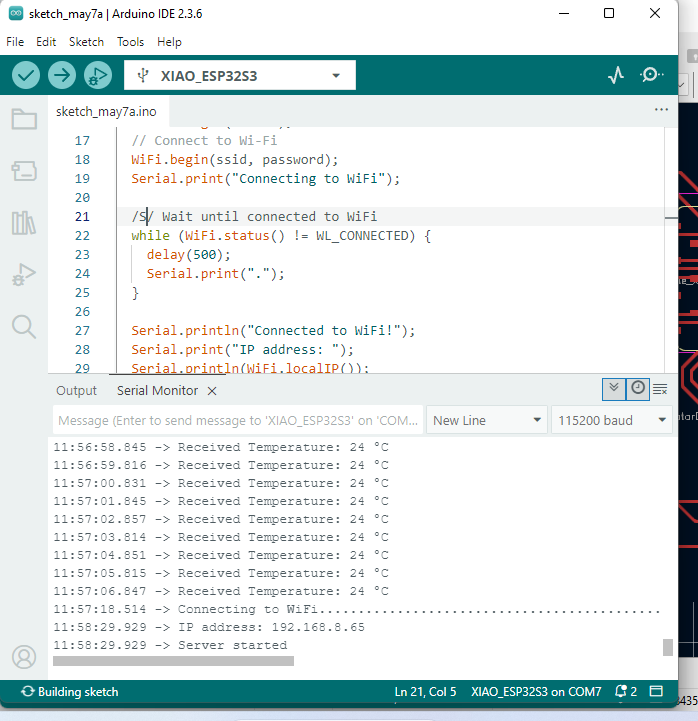This screenshot has height=721, width=698.
Task: Click the Serial Monitor horizontal scrollbar
Action: tap(173, 661)
